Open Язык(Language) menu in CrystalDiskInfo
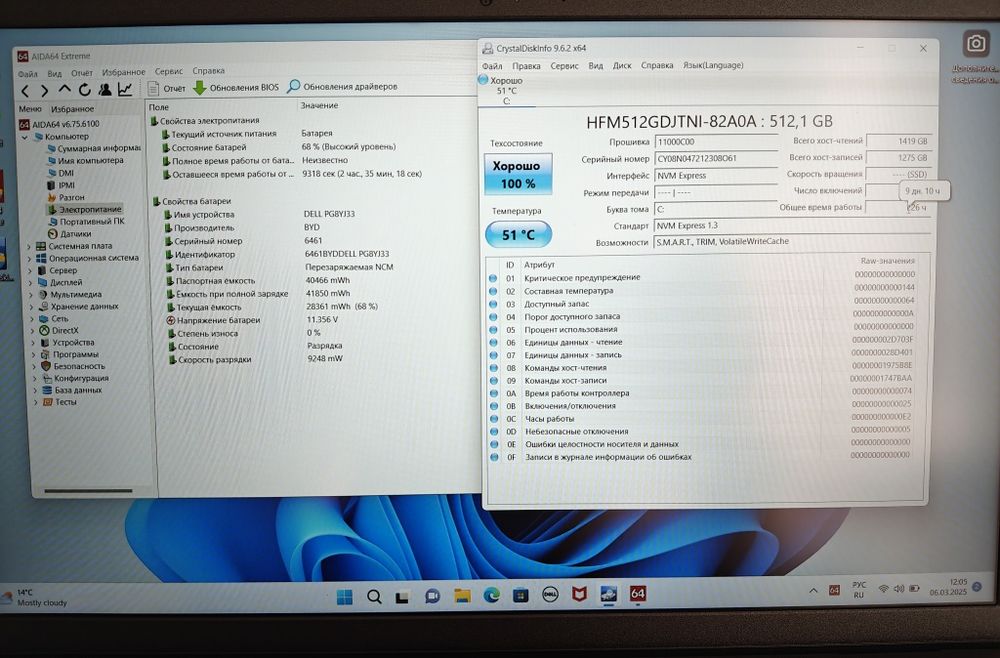Viewport: 1000px width, 658px height. coord(713,65)
